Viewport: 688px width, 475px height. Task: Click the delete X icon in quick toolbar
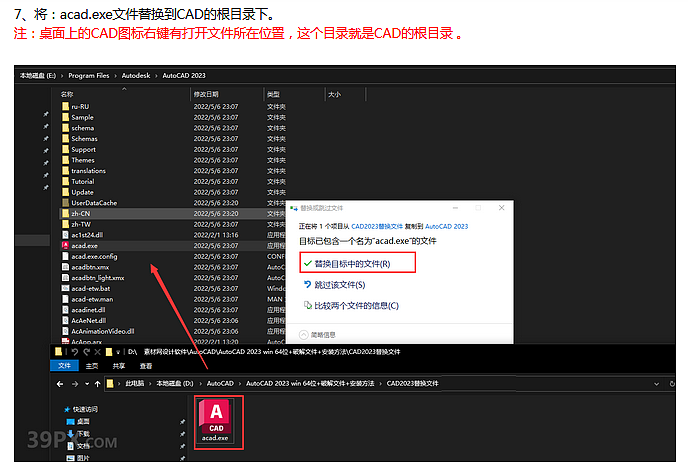(97, 352)
